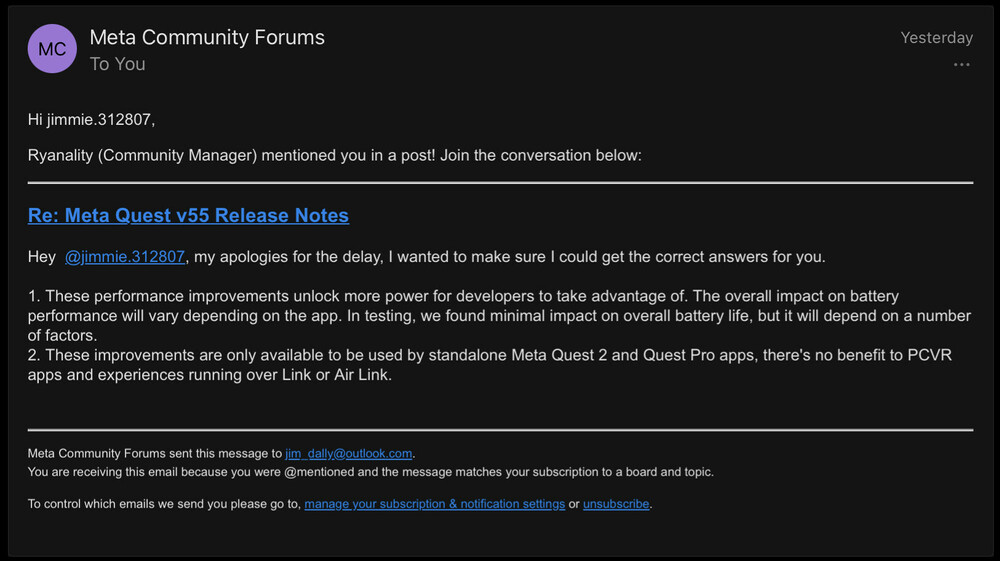Click the jim_dally@outlook.com email link
Image resolution: width=1000 pixels, height=561 pixels.
[x=349, y=454]
